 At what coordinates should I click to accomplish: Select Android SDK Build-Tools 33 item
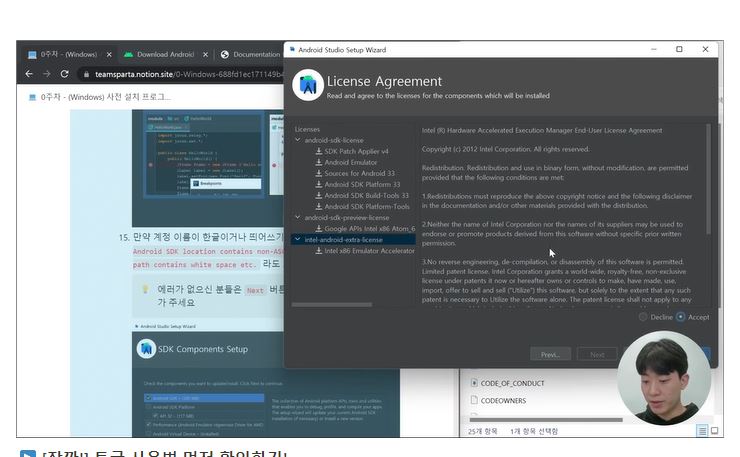pyautogui.click(x=367, y=195)
